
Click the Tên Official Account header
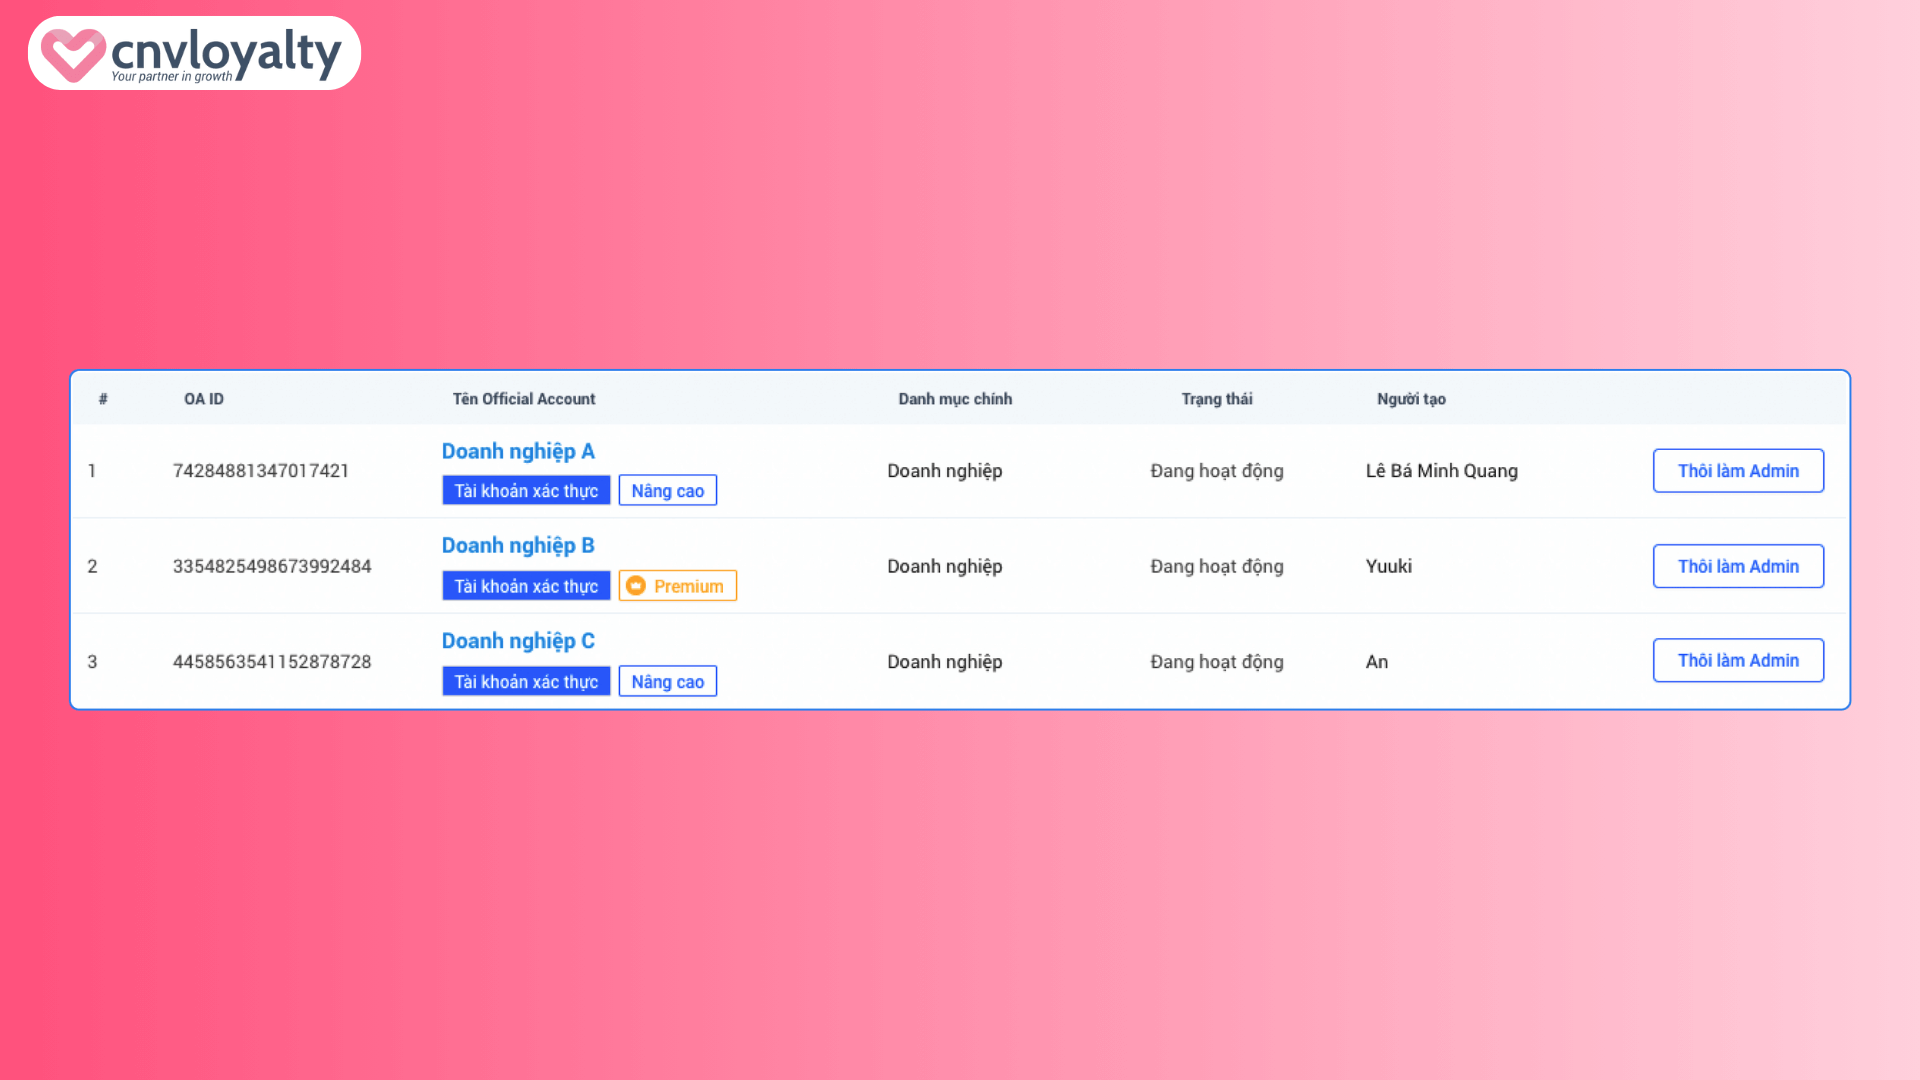coord(523,398)
